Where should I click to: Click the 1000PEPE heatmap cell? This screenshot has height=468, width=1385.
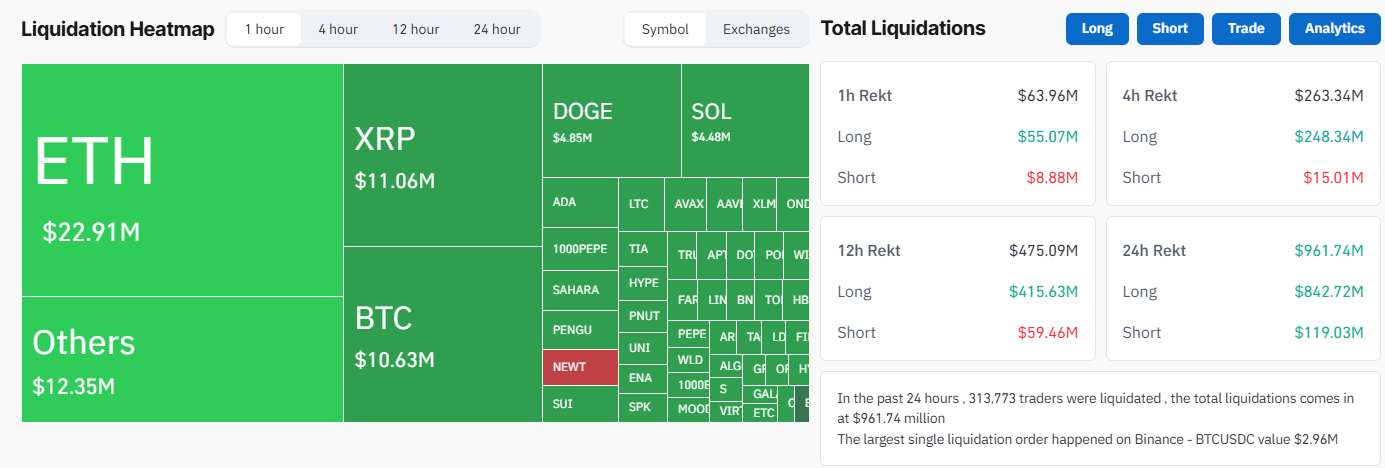(580, 249)
